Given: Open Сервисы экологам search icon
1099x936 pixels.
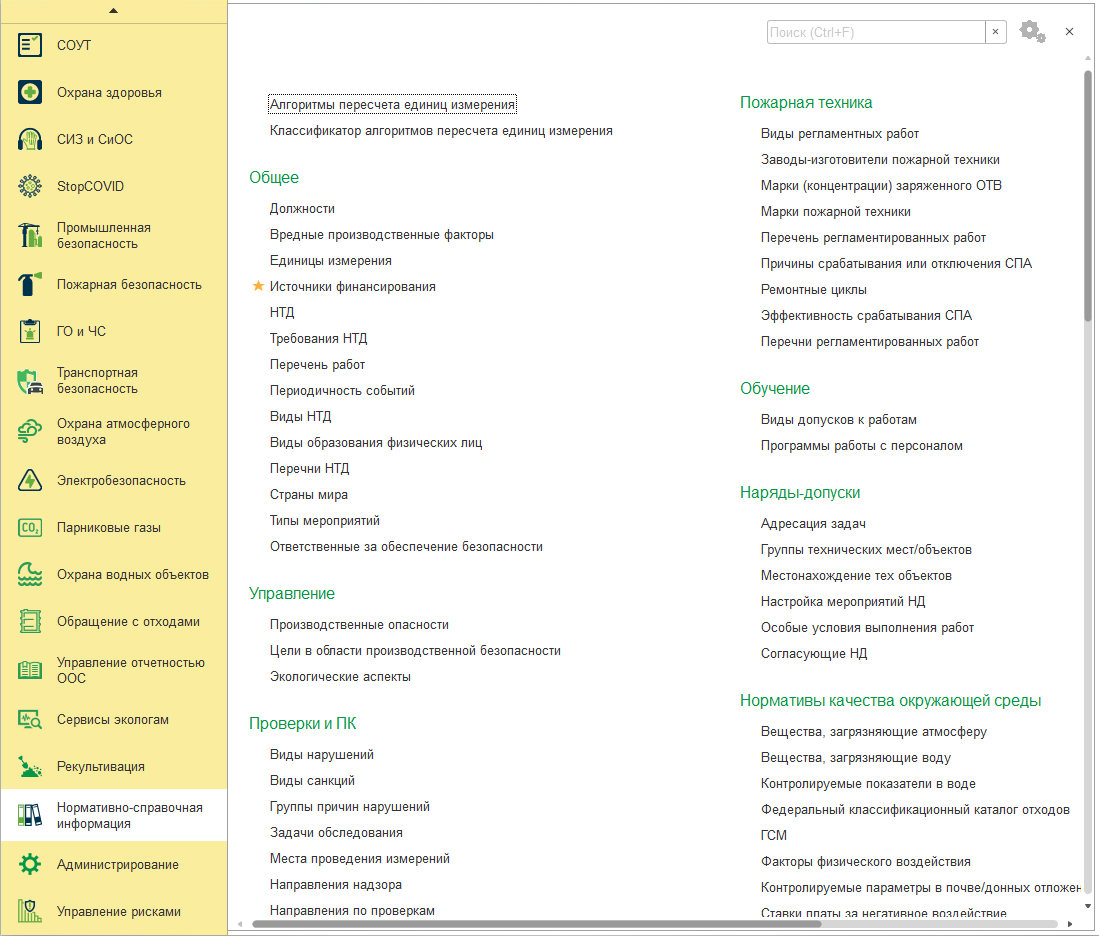Looking at the screenshot, I should coord(29,720).
